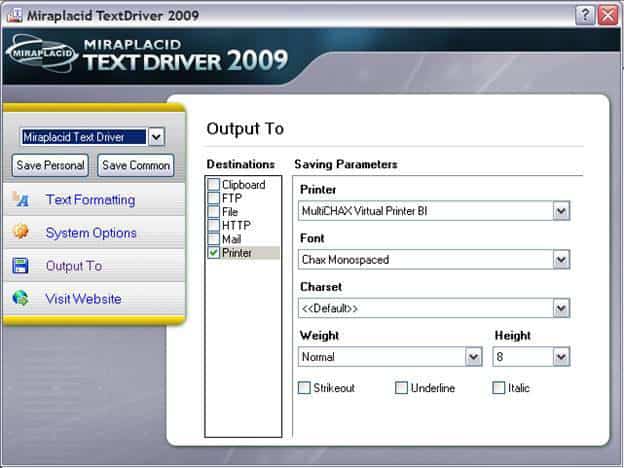Enable the Italic font checkbox
Screen dimensions: 624x468
[x=499, y=388]
